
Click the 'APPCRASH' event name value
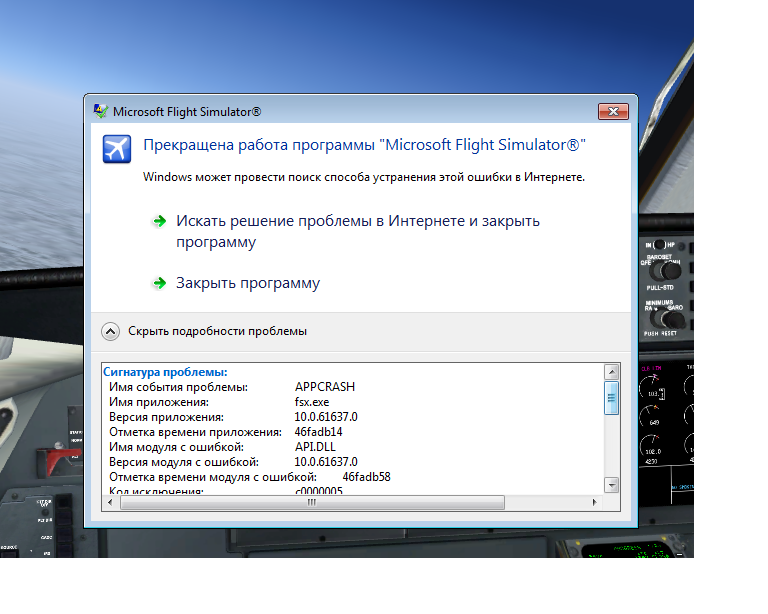(x=325, y=387)
